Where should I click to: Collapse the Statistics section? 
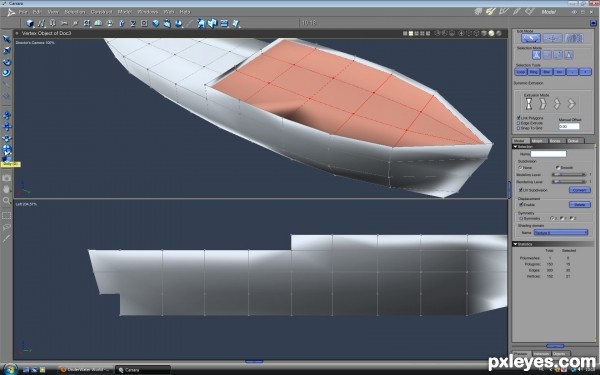[515, 244]
